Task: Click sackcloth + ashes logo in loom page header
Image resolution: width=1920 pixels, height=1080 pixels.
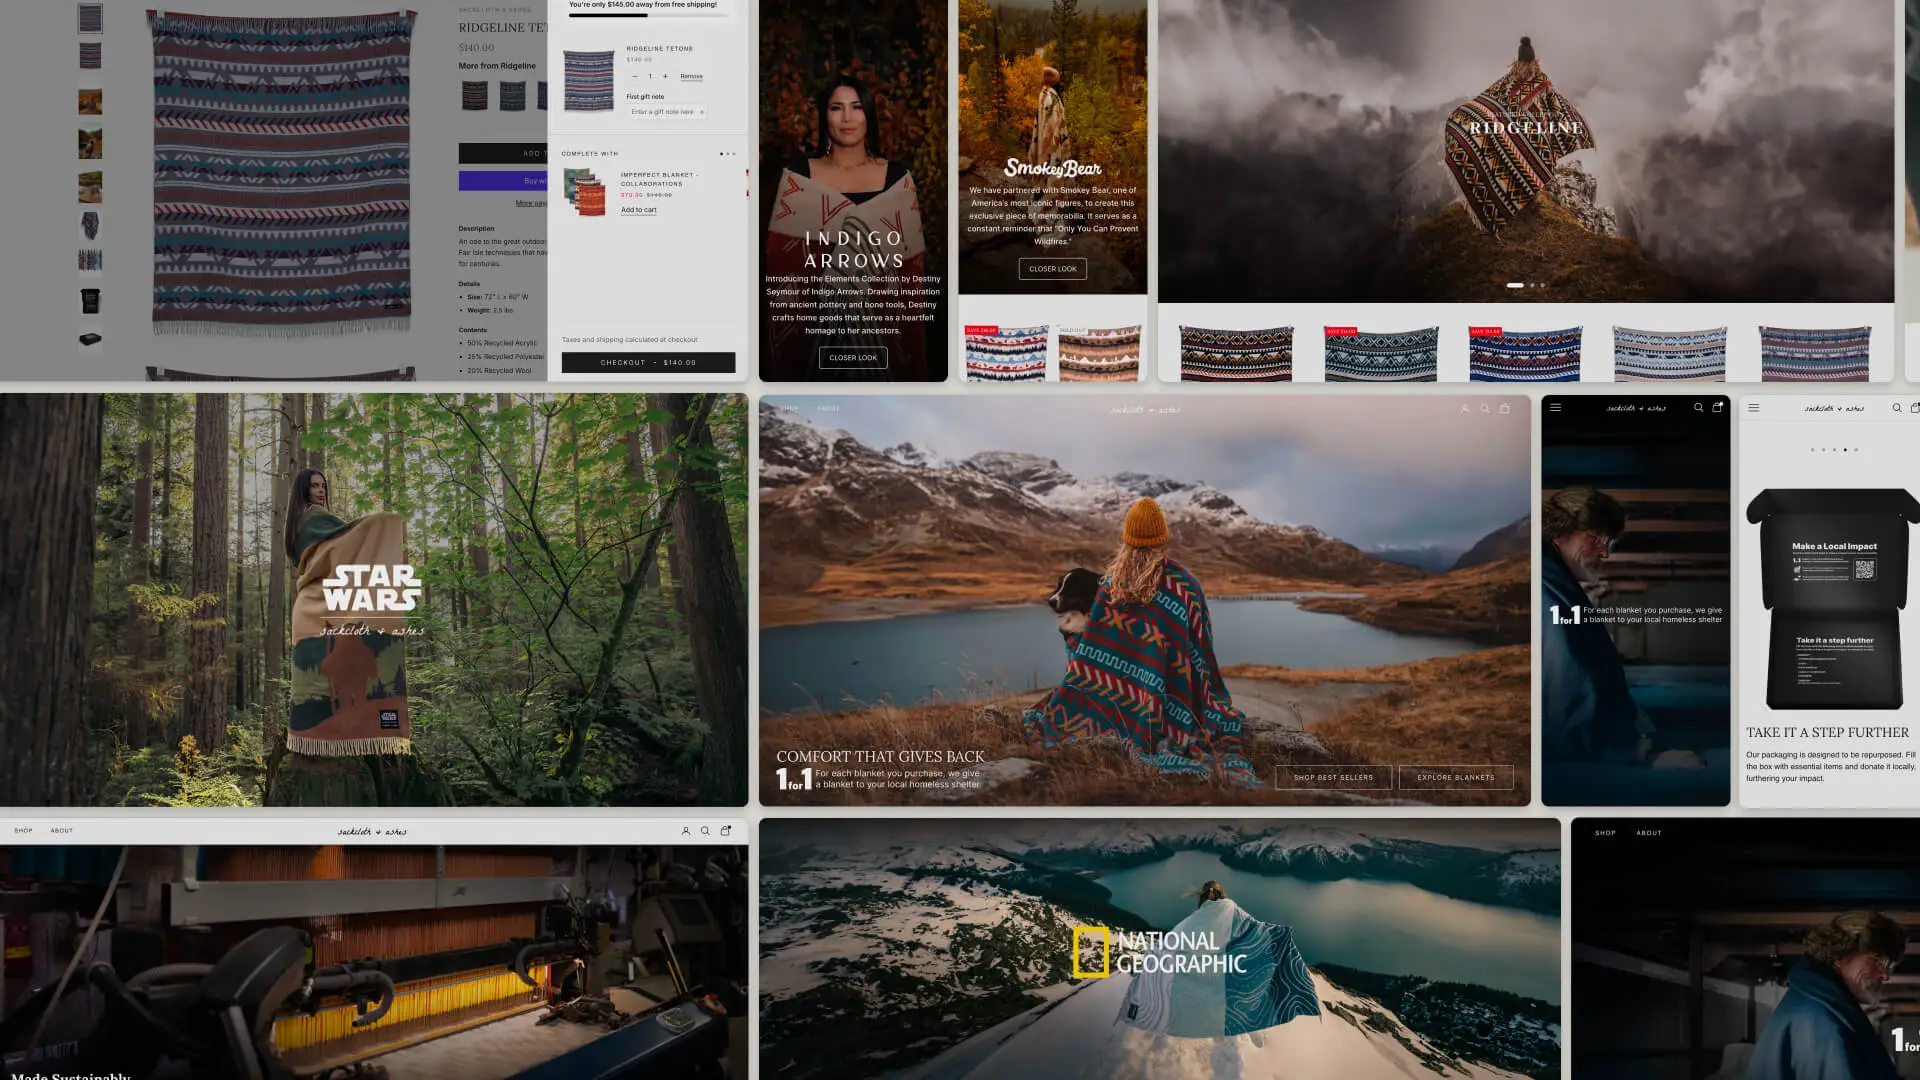Action: [x=372, y=831]
